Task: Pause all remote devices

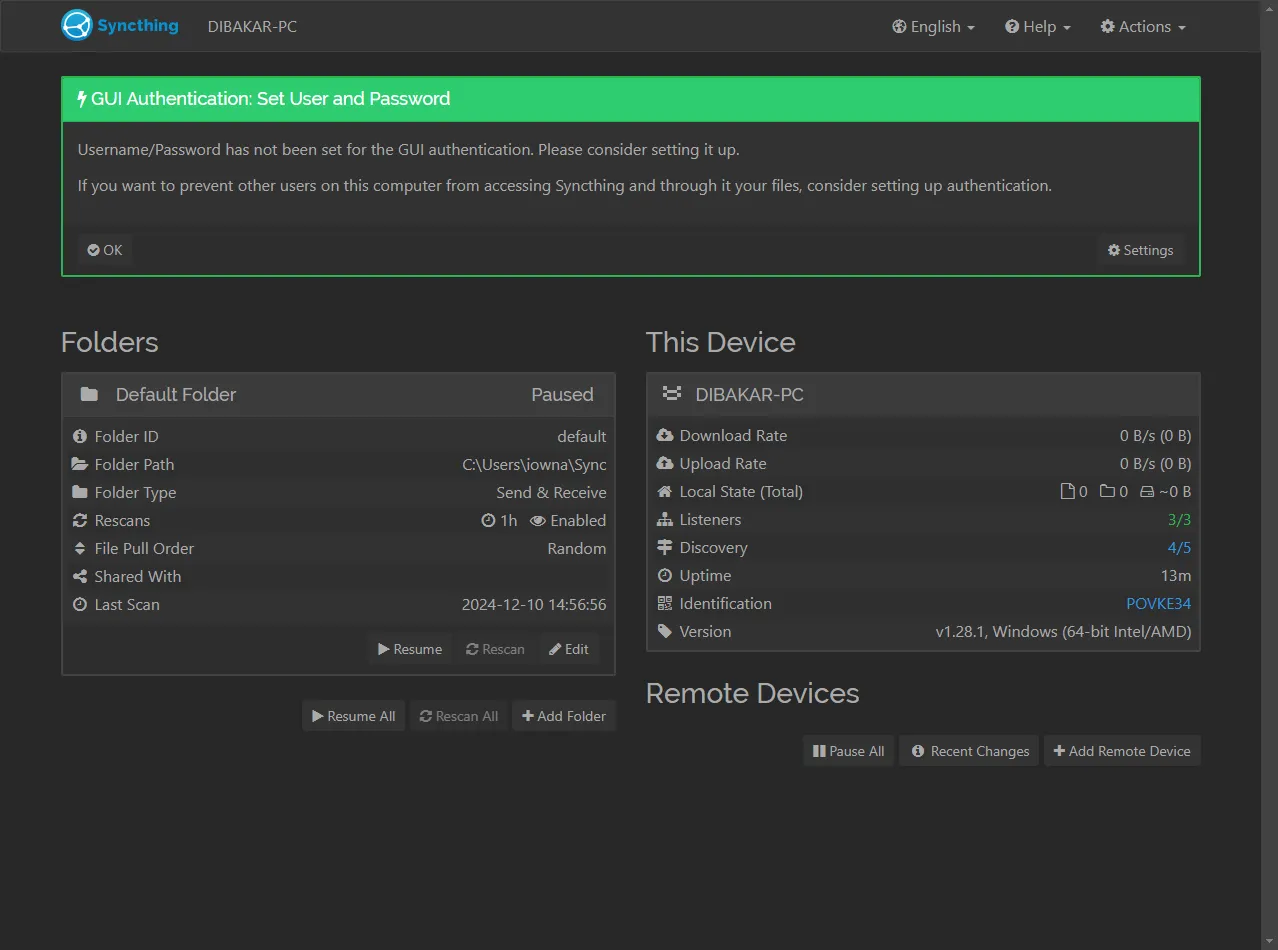Action: pos(848,751)
